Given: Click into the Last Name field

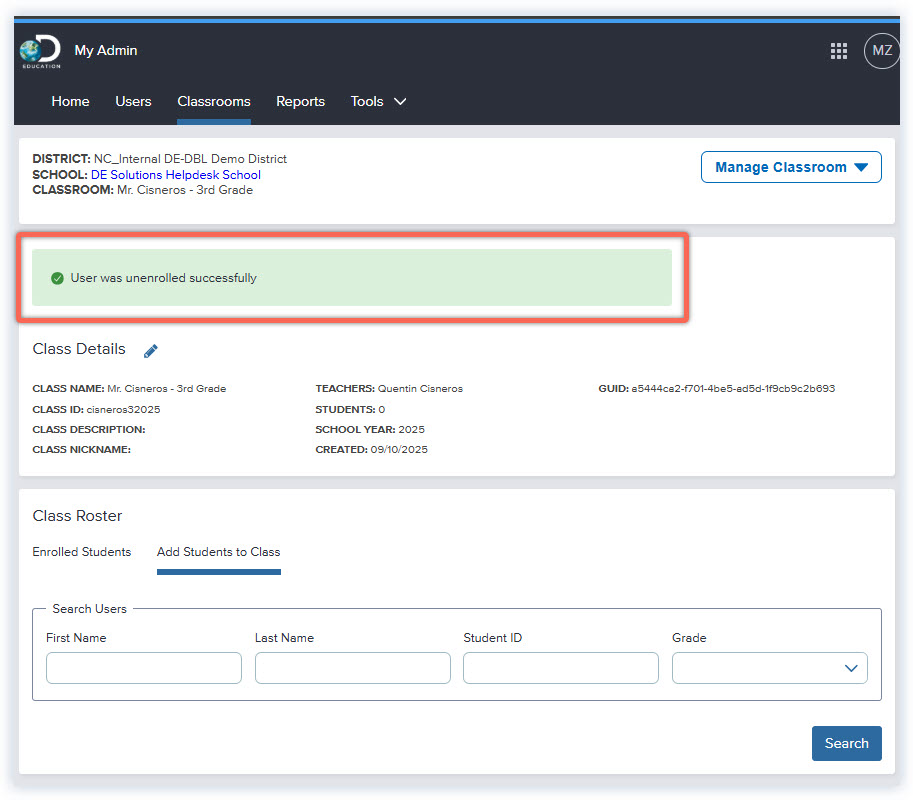Looking at the screenshot, I should (352, 668).
